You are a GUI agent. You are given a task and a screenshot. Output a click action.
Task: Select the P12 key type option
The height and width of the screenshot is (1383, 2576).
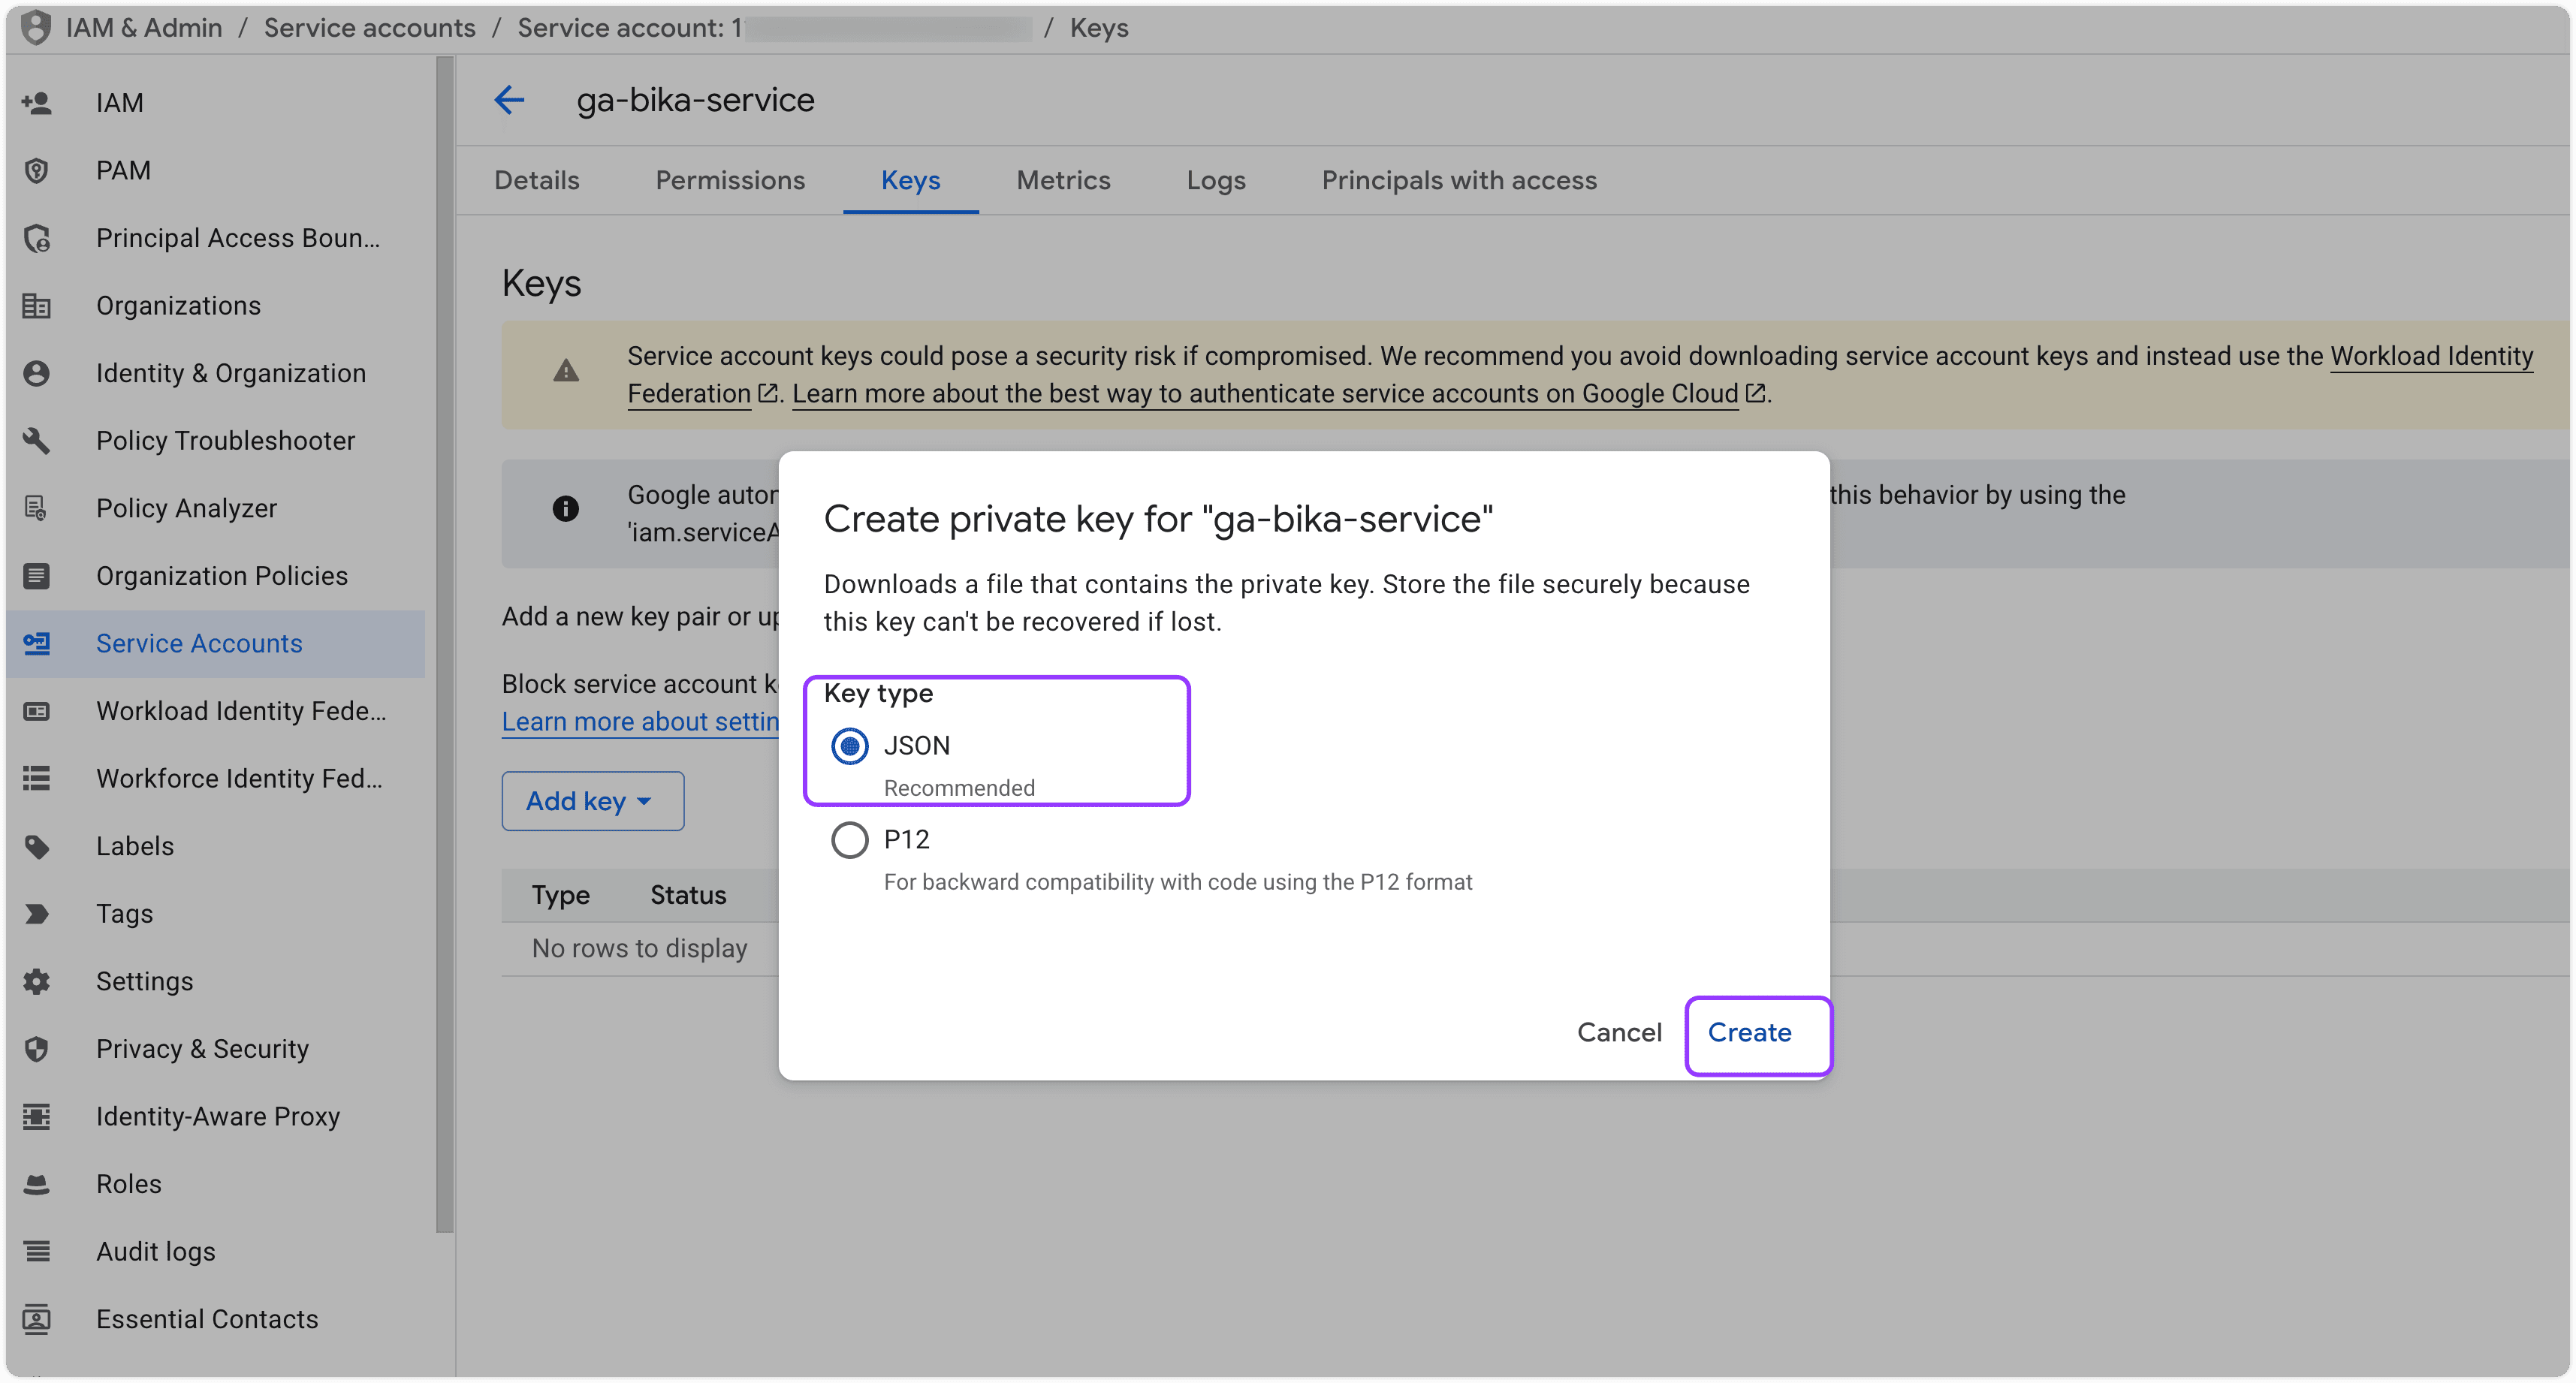[850, 840]
